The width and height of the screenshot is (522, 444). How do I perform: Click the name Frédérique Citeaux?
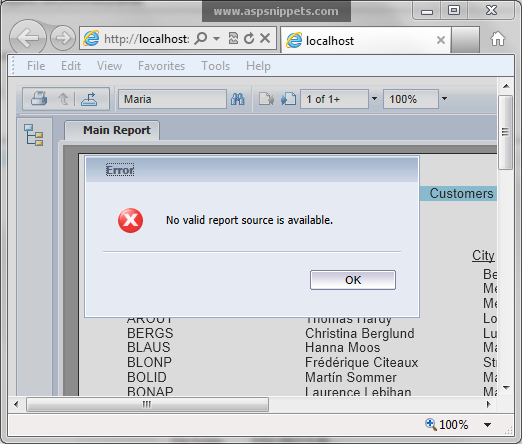click(x=362, y=362)
